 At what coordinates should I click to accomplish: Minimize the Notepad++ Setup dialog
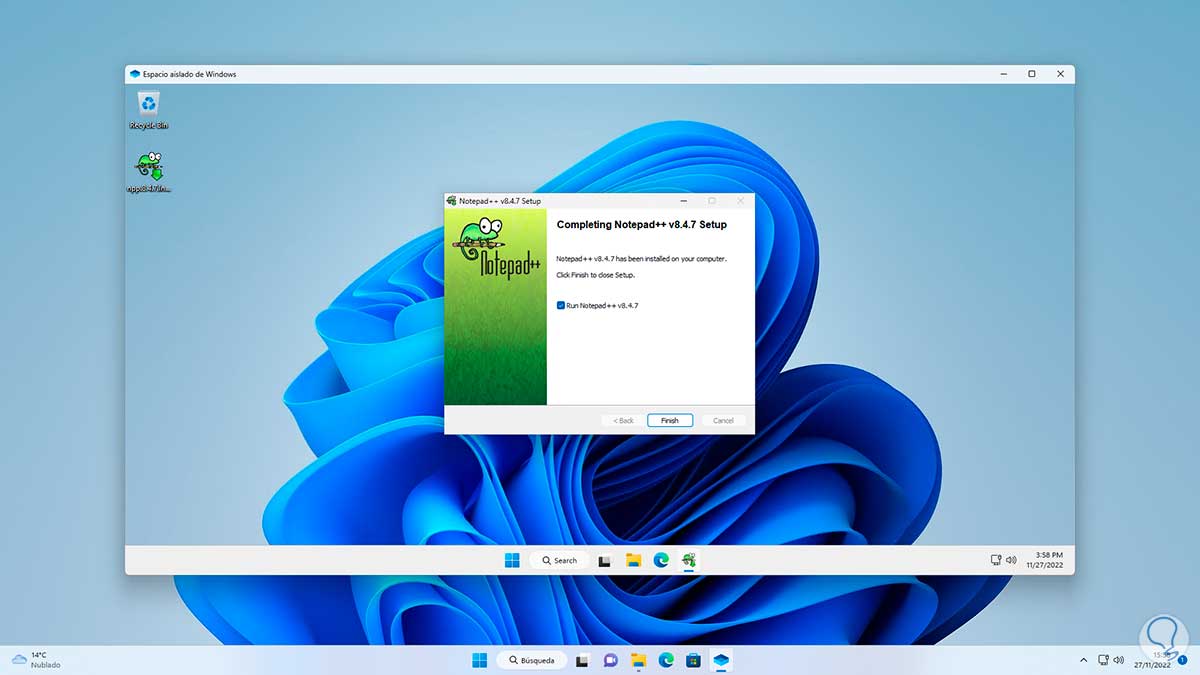(x=683, y=201)
